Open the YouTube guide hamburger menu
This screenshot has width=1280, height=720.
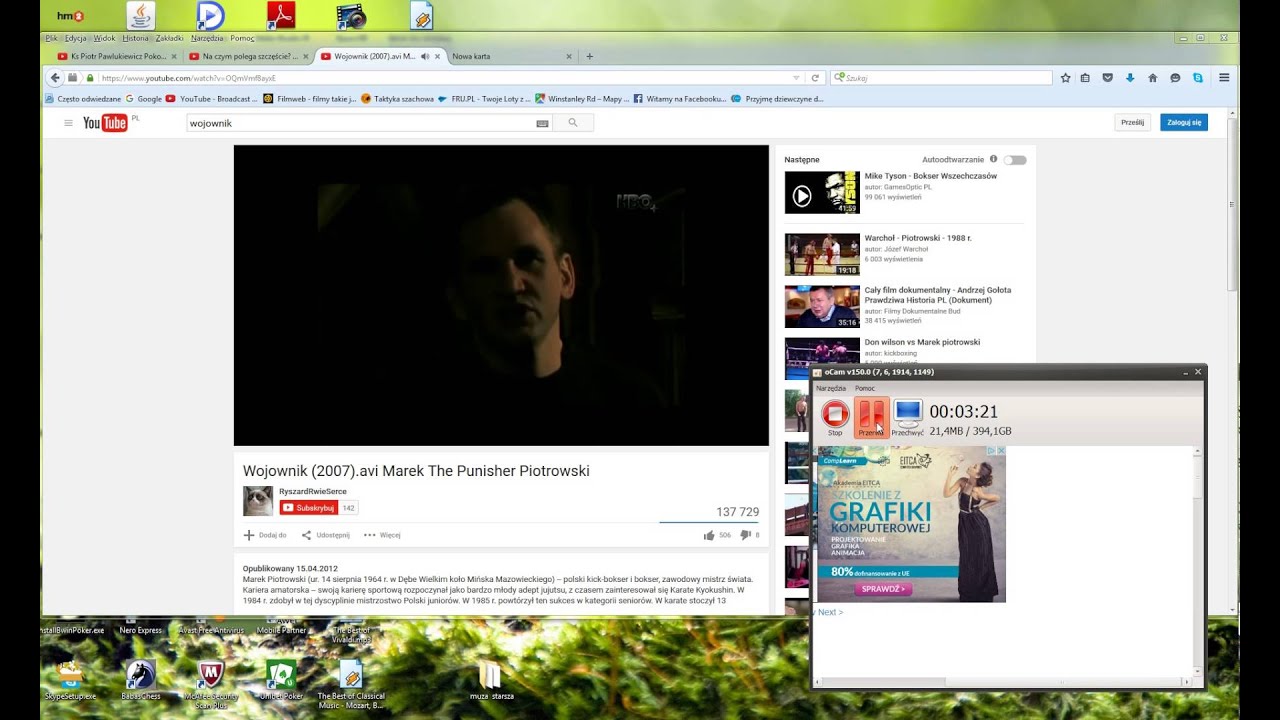(x=68, y=123)
